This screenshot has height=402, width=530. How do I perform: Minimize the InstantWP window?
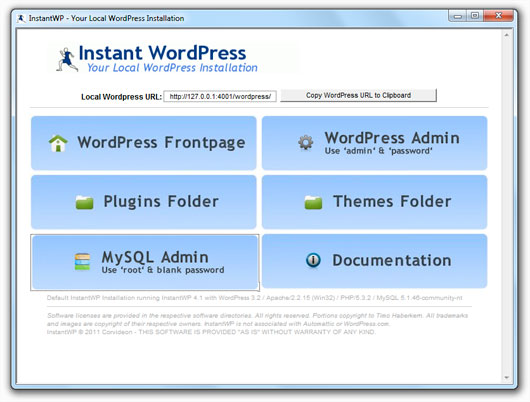tap(458, 16)
